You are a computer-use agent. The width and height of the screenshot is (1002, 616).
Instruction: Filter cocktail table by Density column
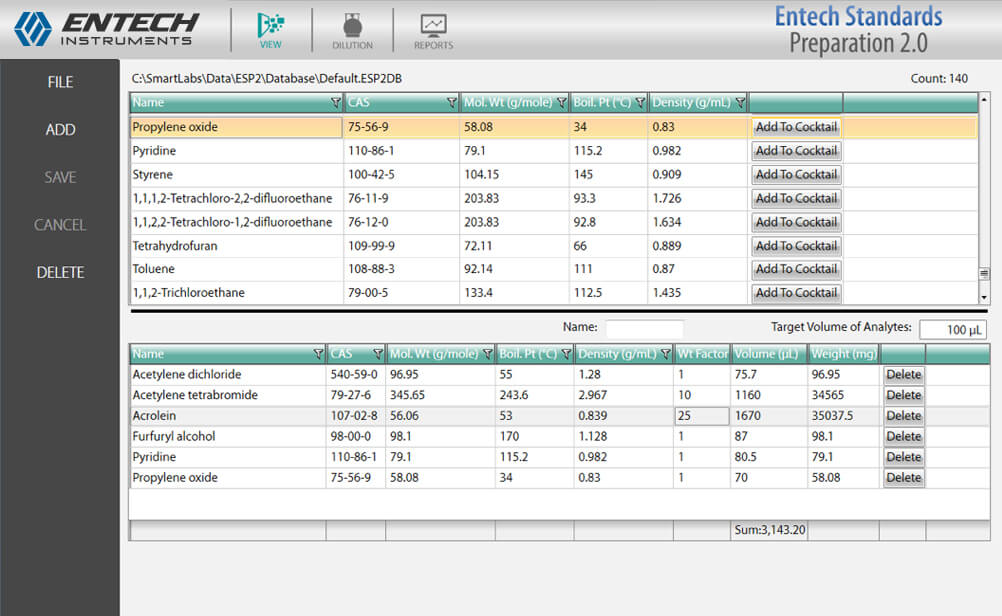tap(666, 353)
